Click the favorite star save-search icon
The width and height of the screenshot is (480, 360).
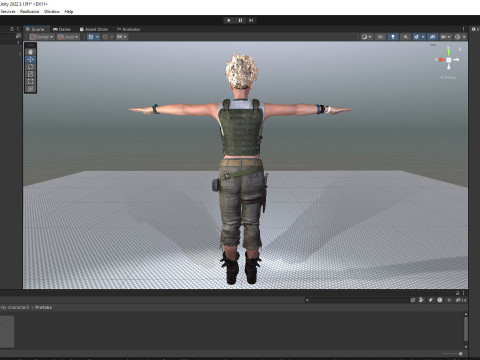click(449, 300)
